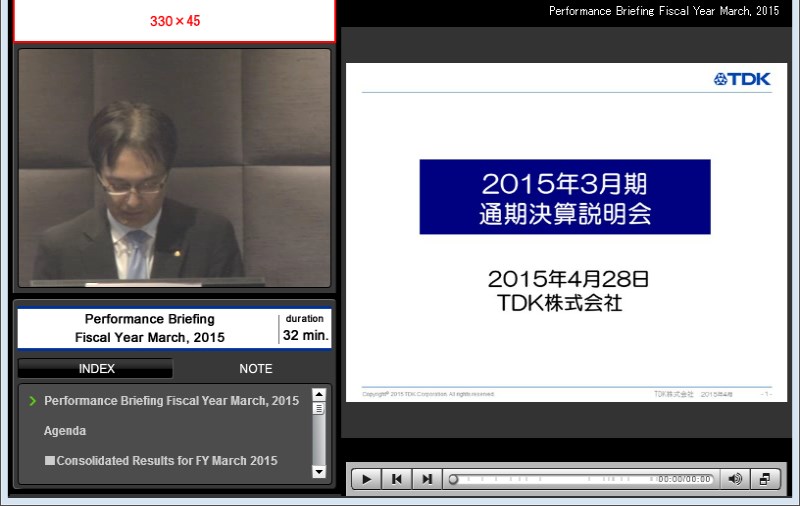Click the 330×45 banner placeholder

(174, 20)
